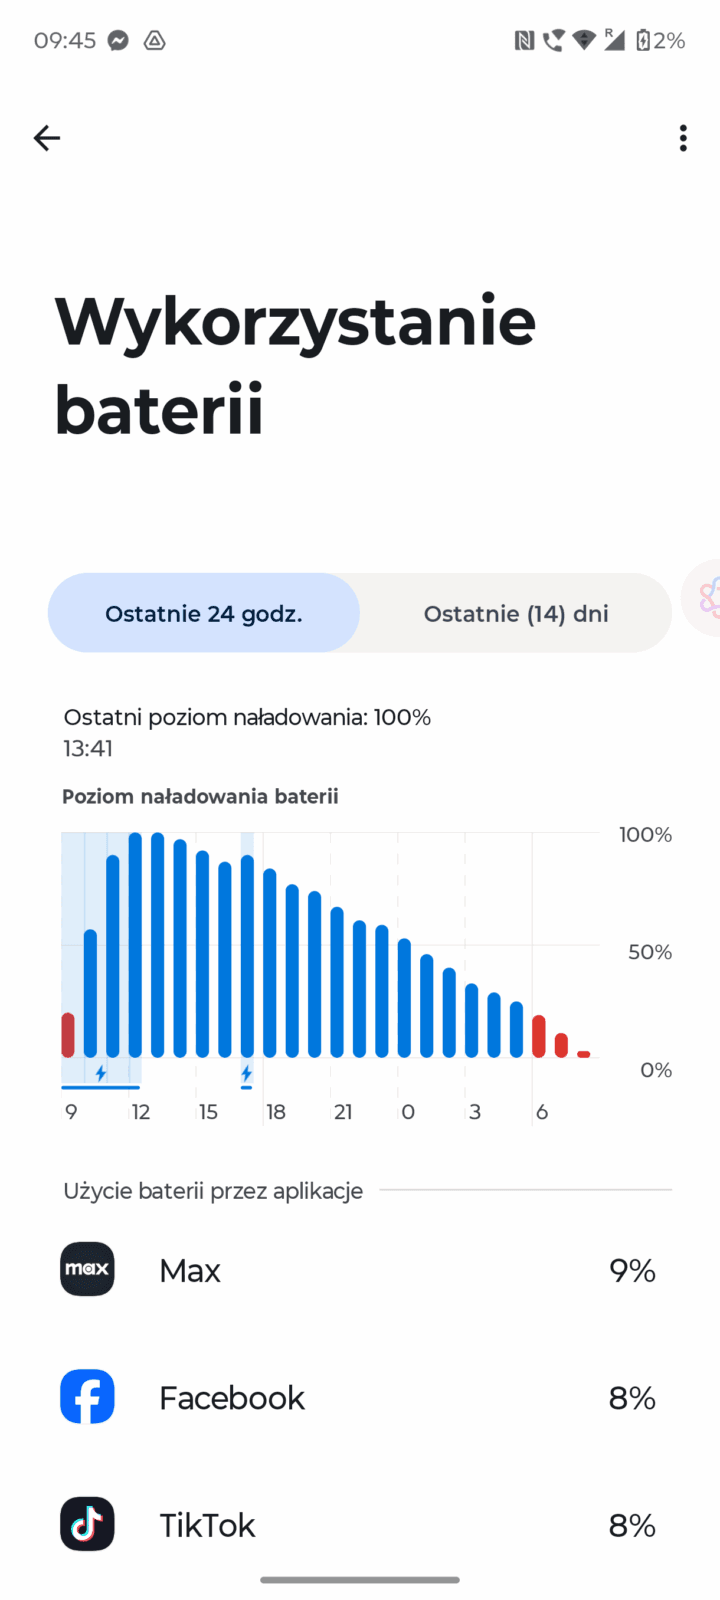Open Max battery usage details
Image resolution: width=720 pixels, height=1600 pixels.
[360, 1270]
